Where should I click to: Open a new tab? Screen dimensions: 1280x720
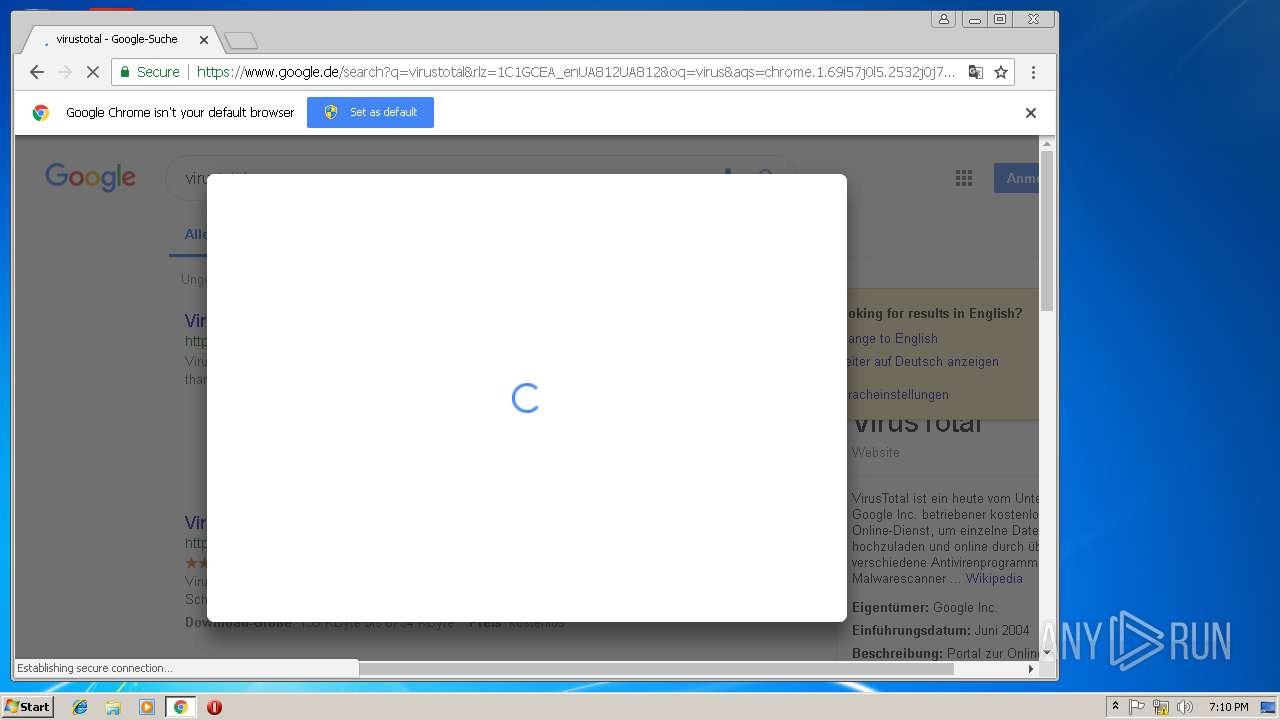(241, 41)
